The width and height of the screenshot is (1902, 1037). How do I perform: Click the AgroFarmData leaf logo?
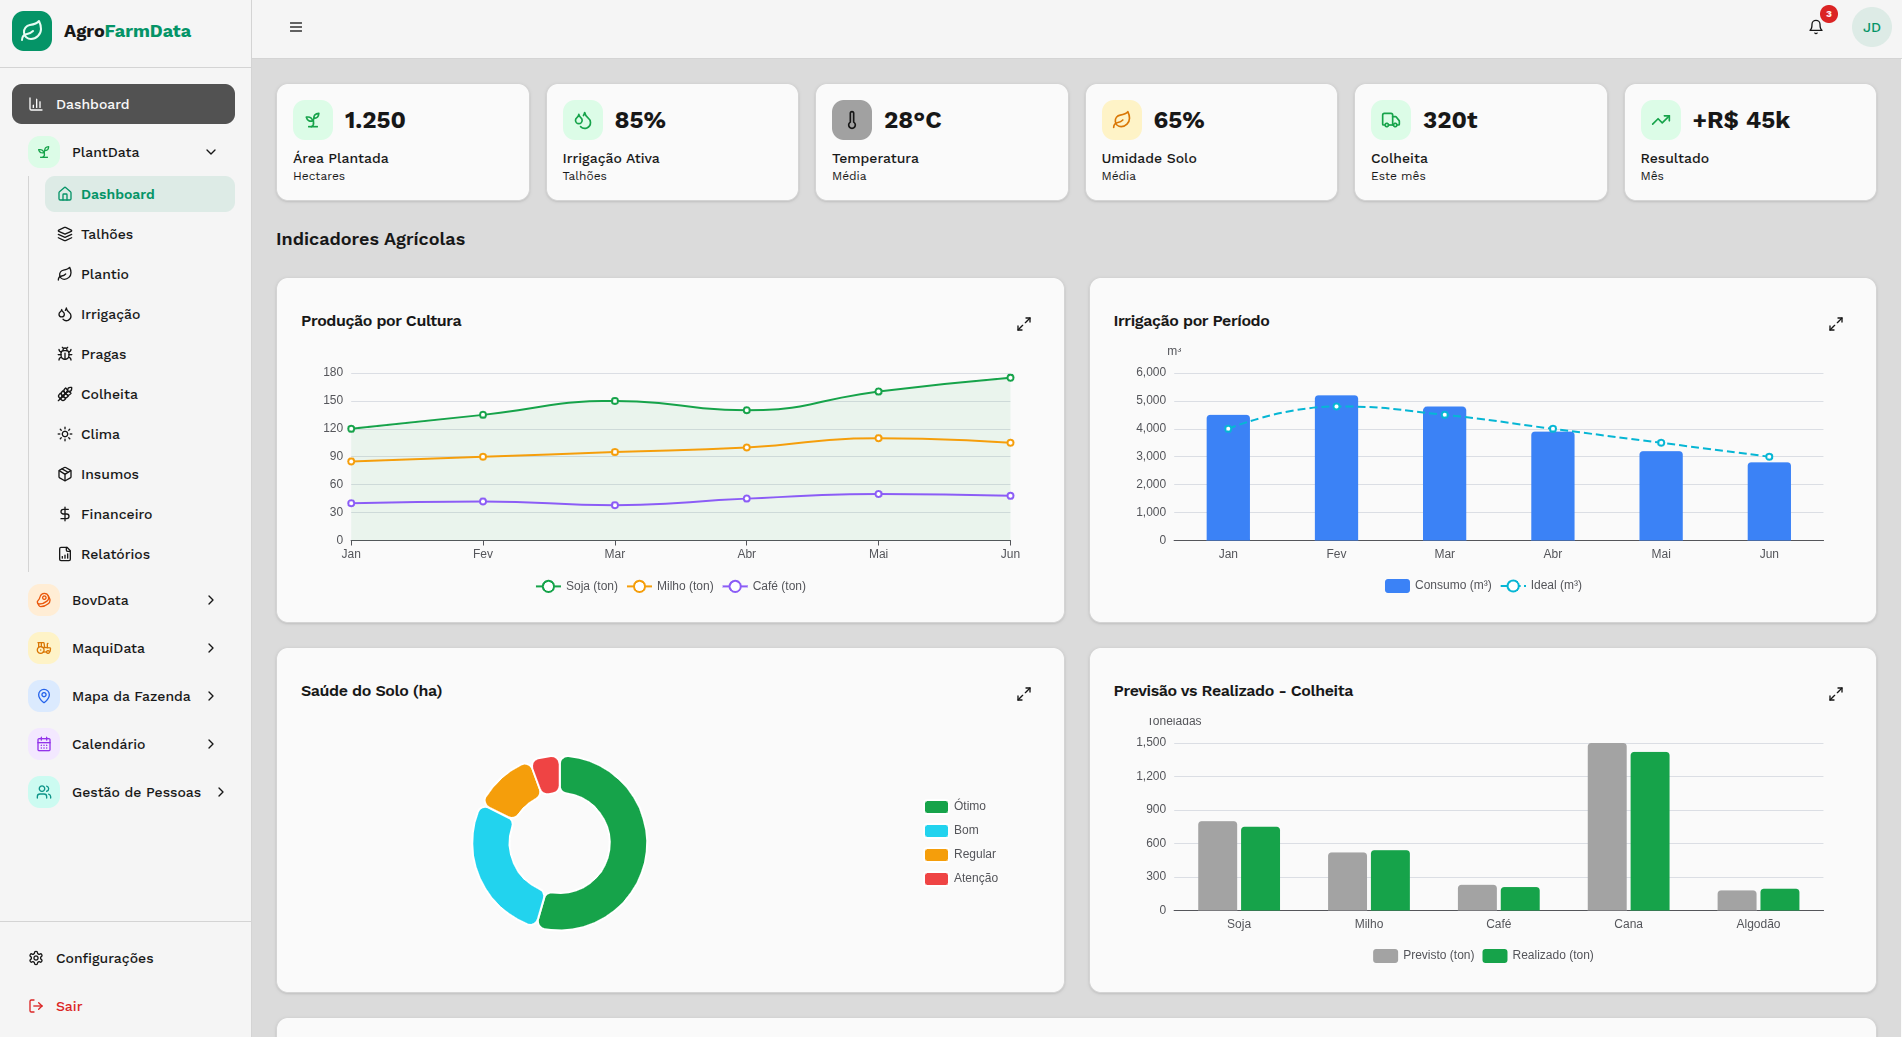(x=32, y=31)
